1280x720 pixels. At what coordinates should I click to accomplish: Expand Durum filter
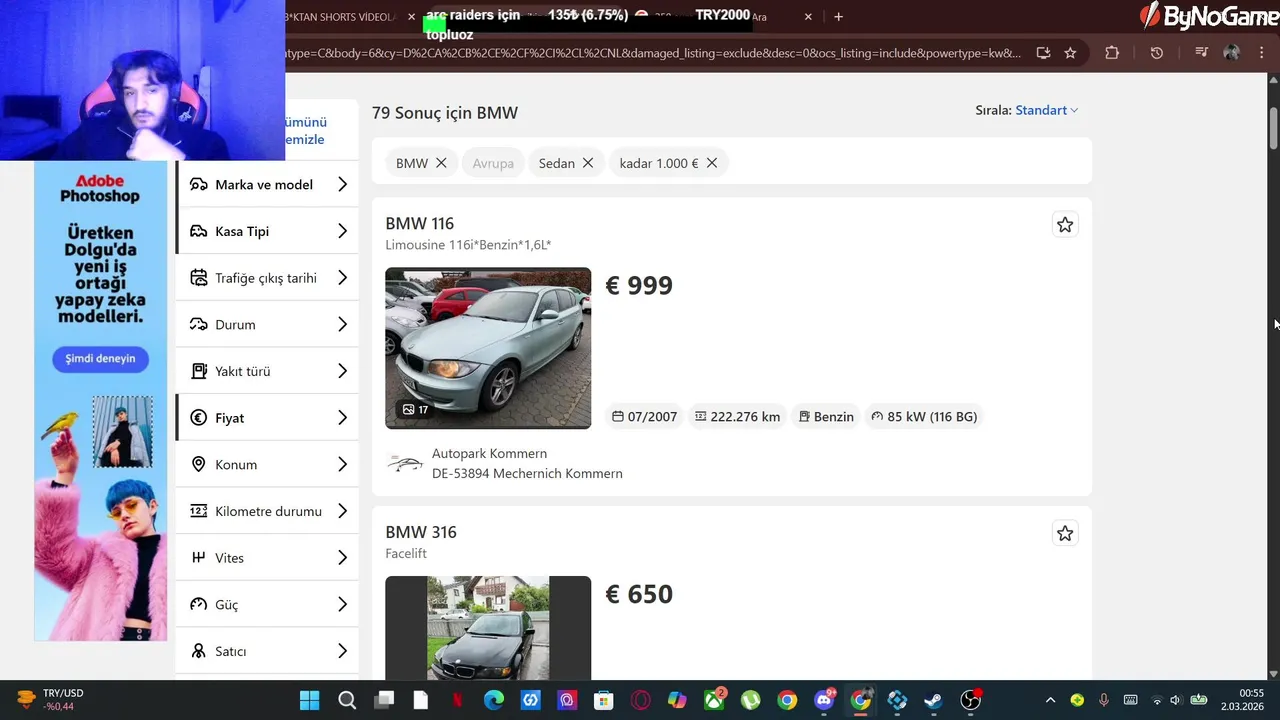pos(267,324)
